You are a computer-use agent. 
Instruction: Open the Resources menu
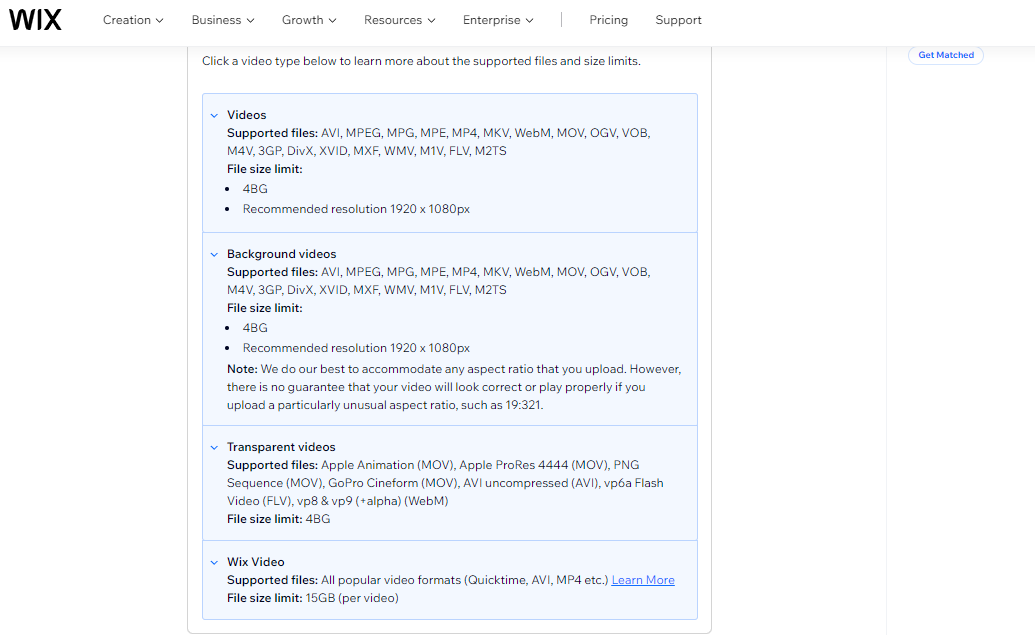(x=399, y=20)
